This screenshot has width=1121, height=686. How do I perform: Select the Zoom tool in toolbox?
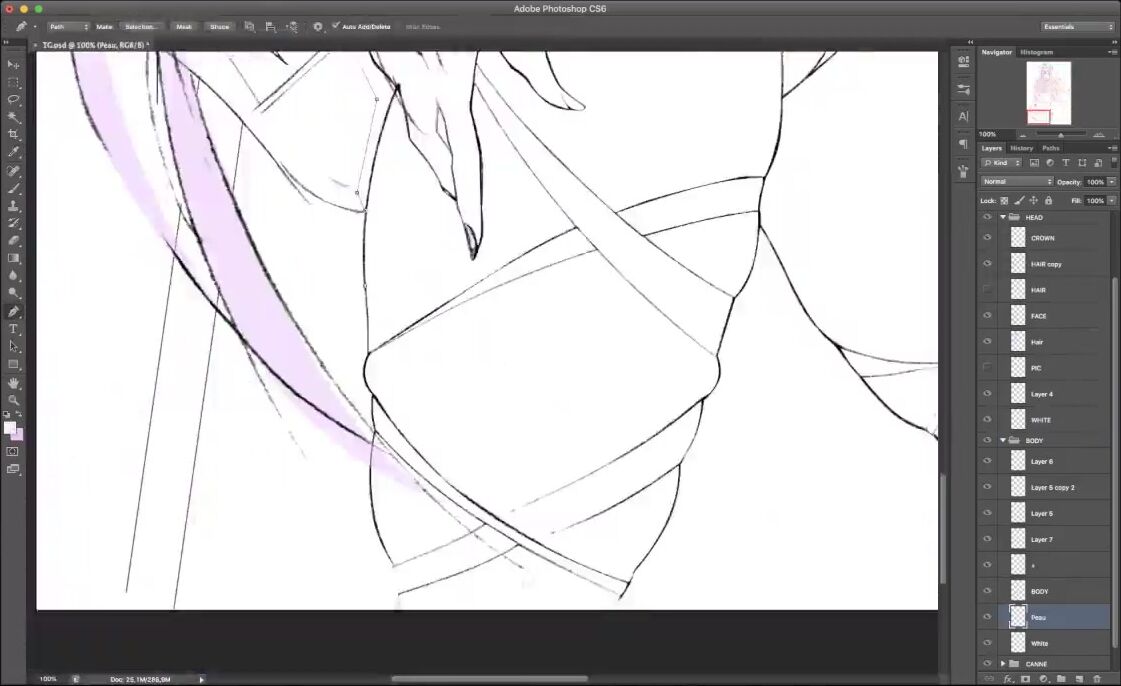13,400
